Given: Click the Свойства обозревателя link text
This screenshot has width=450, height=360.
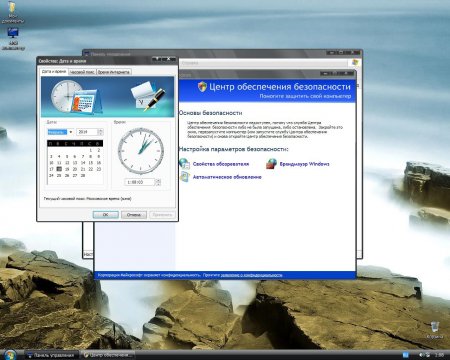Looking at the screenshot, I should pos(221,164).
